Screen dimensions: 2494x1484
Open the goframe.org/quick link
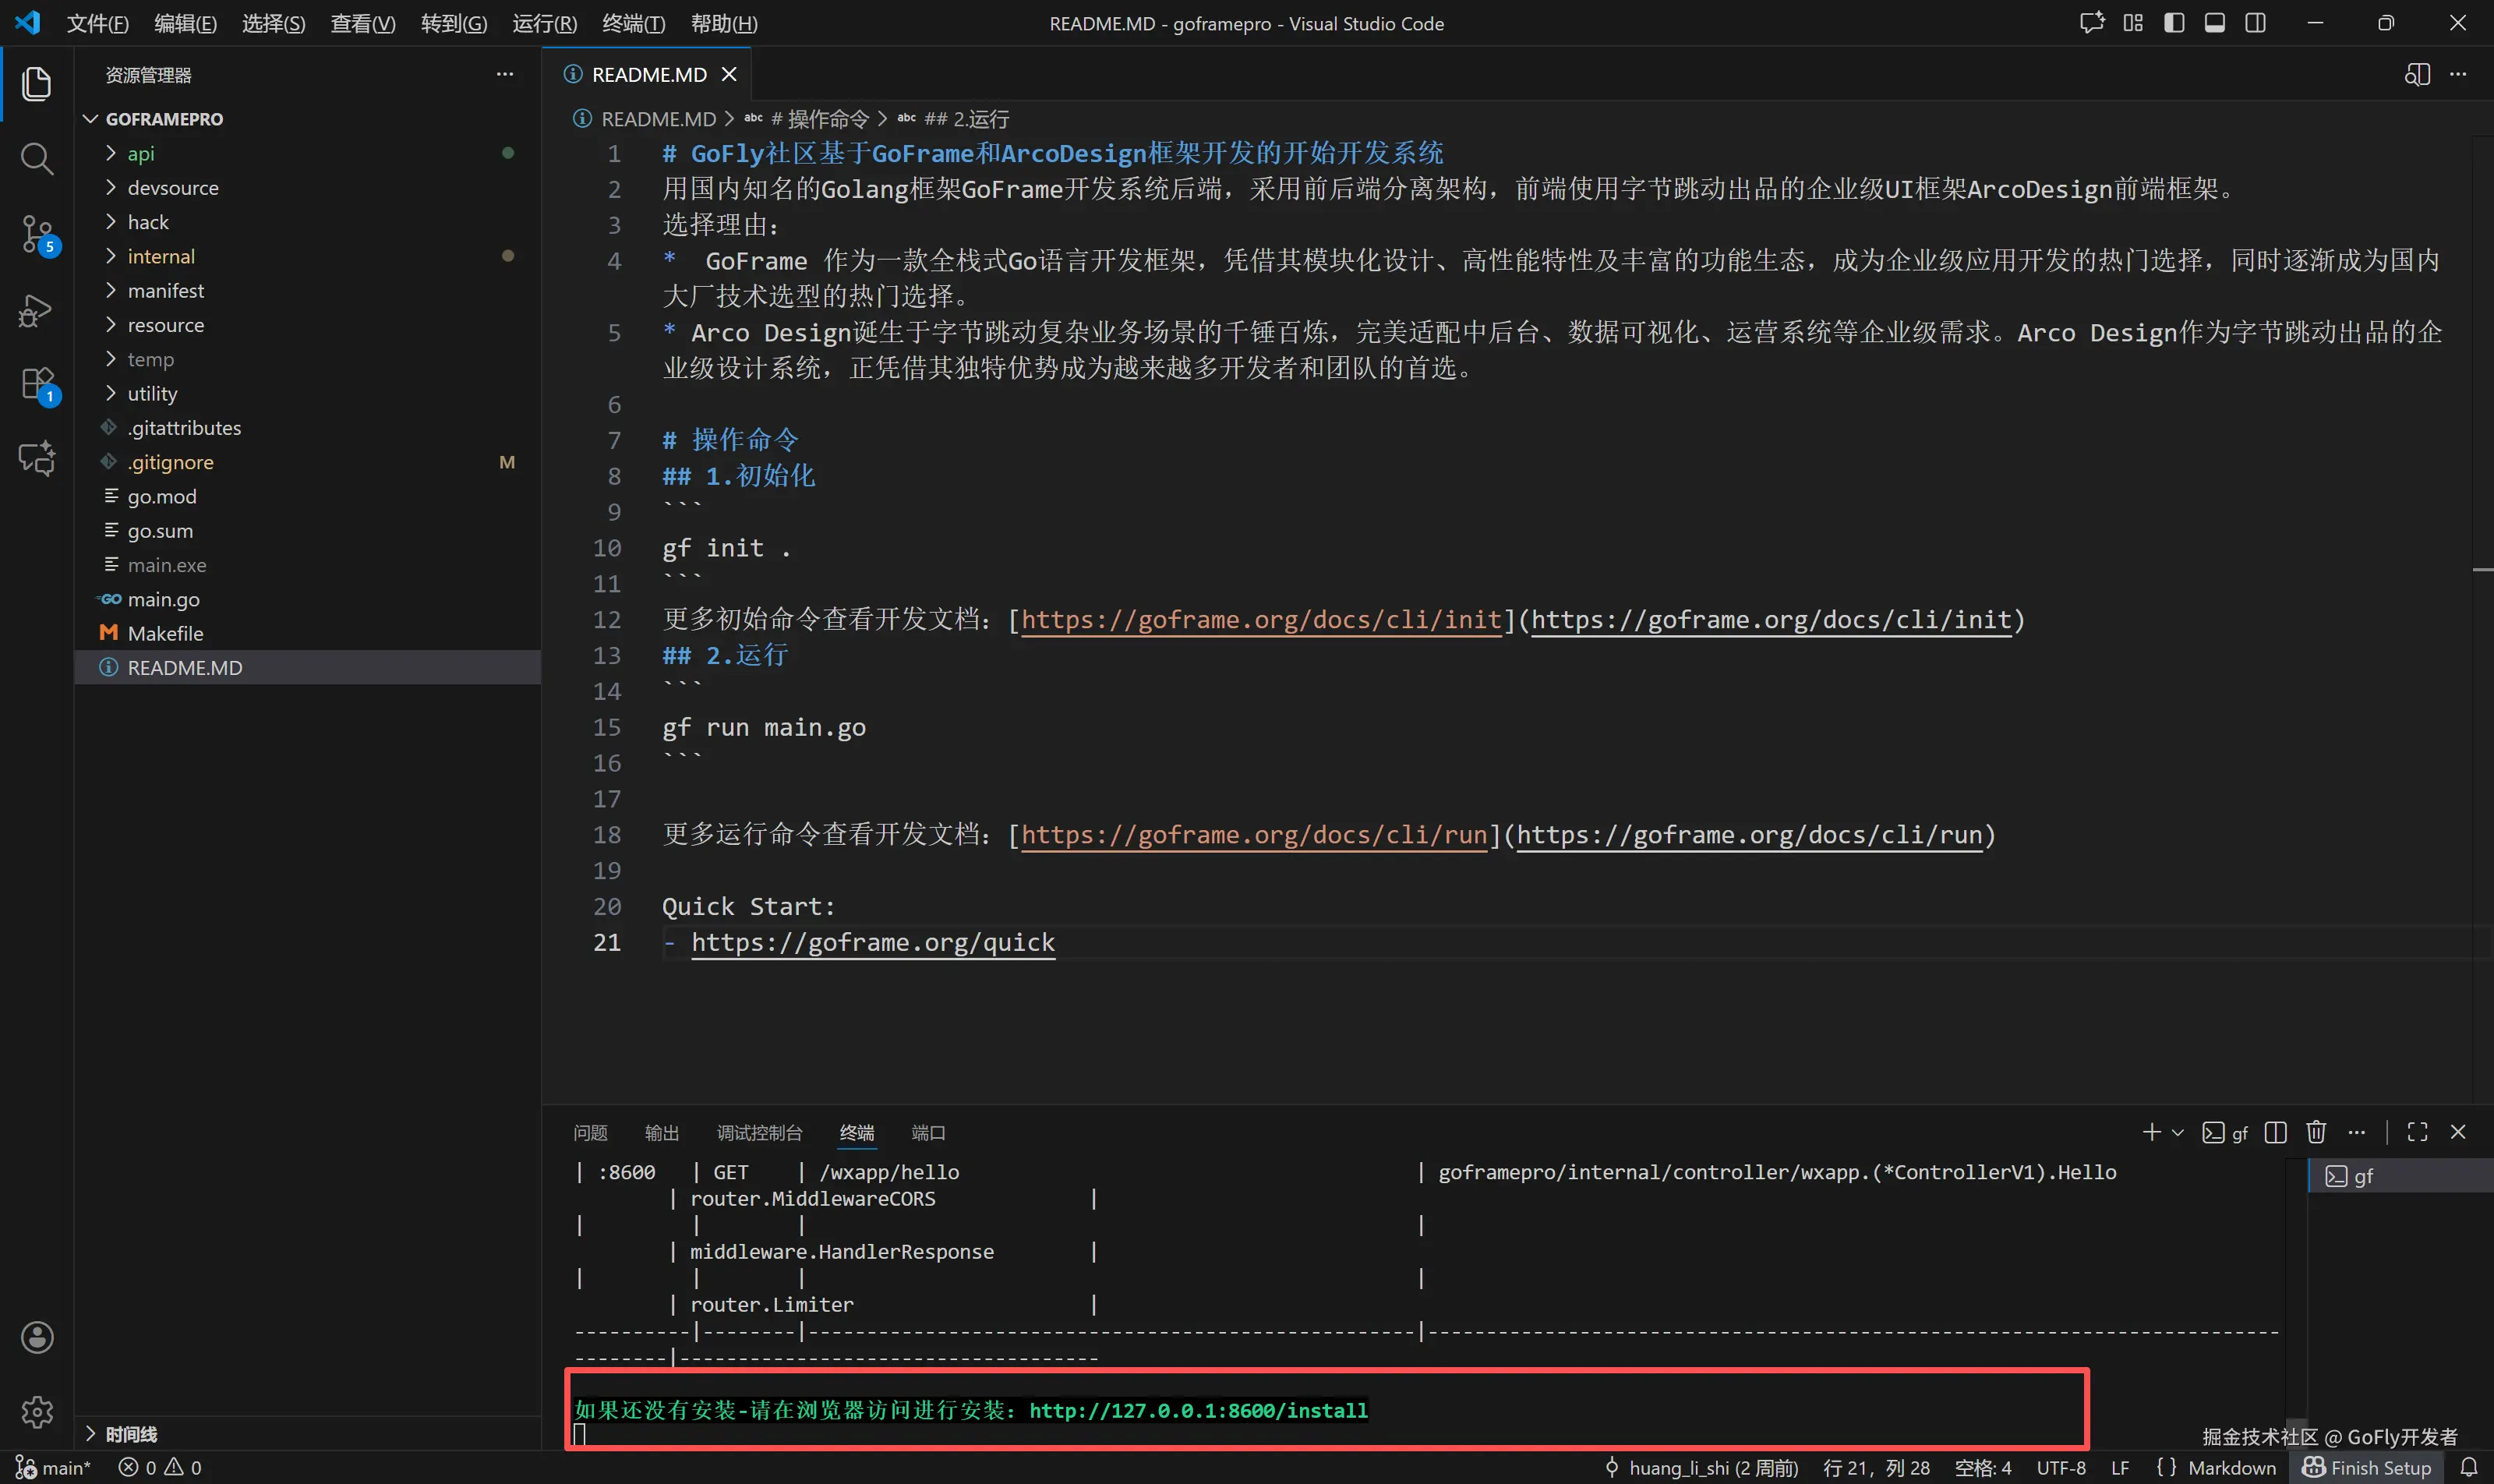pos(872,943)
